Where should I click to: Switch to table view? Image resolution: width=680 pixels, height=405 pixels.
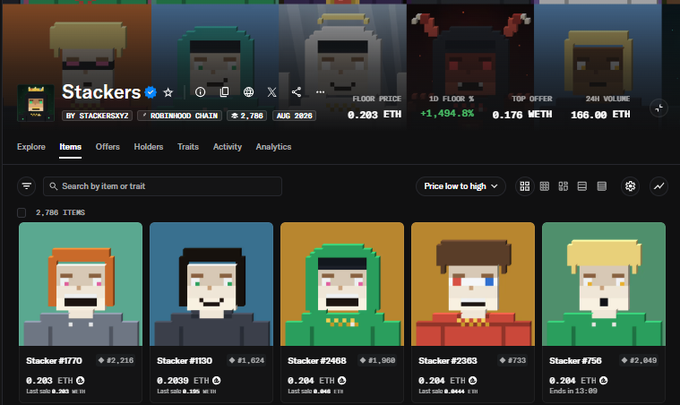pyautogui.click(x=602, y=186)
